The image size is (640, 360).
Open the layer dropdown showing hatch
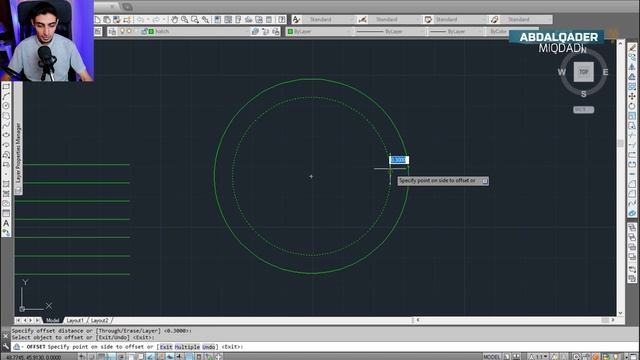[180, 31]
